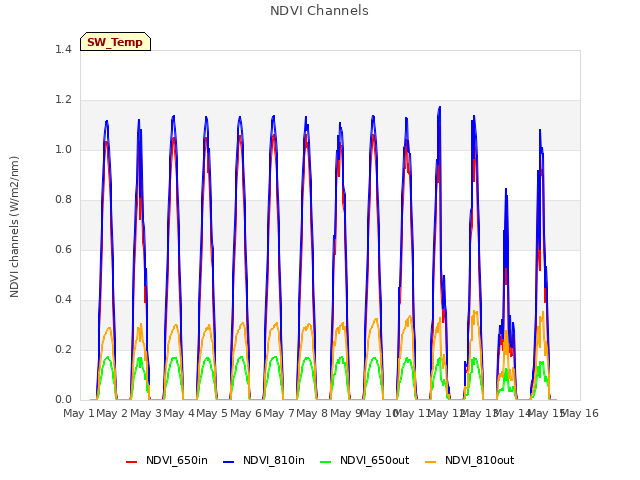Click the May 7 x-axis label
Viewport: 640px width, 480px height.
[279, 413]
